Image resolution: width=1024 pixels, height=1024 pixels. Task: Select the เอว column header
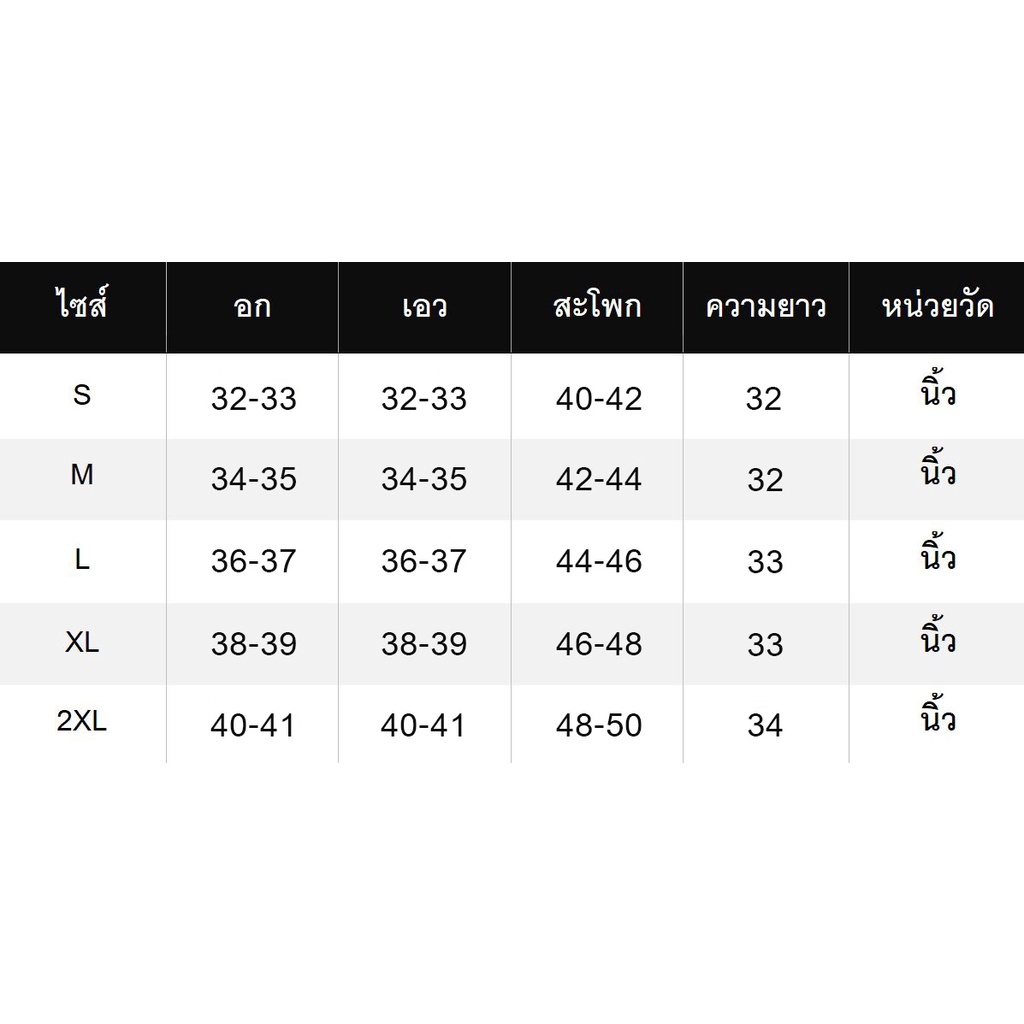point(424,307)
